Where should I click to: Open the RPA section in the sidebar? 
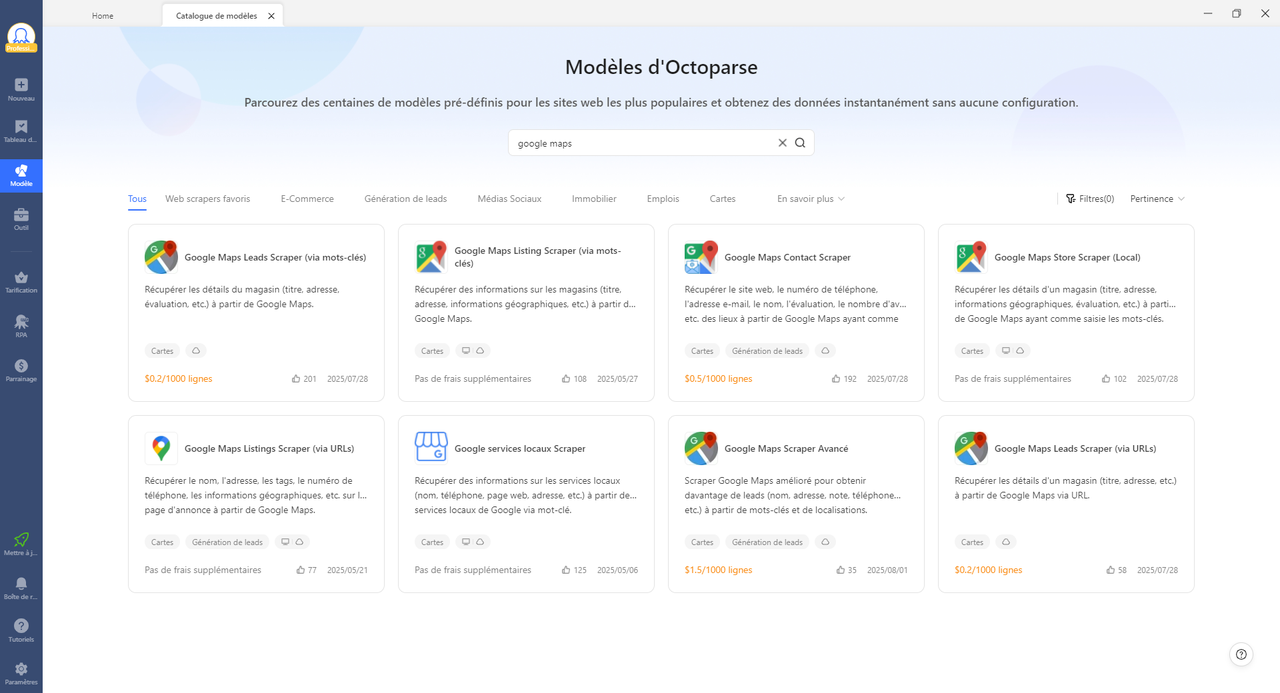(21, 327)
